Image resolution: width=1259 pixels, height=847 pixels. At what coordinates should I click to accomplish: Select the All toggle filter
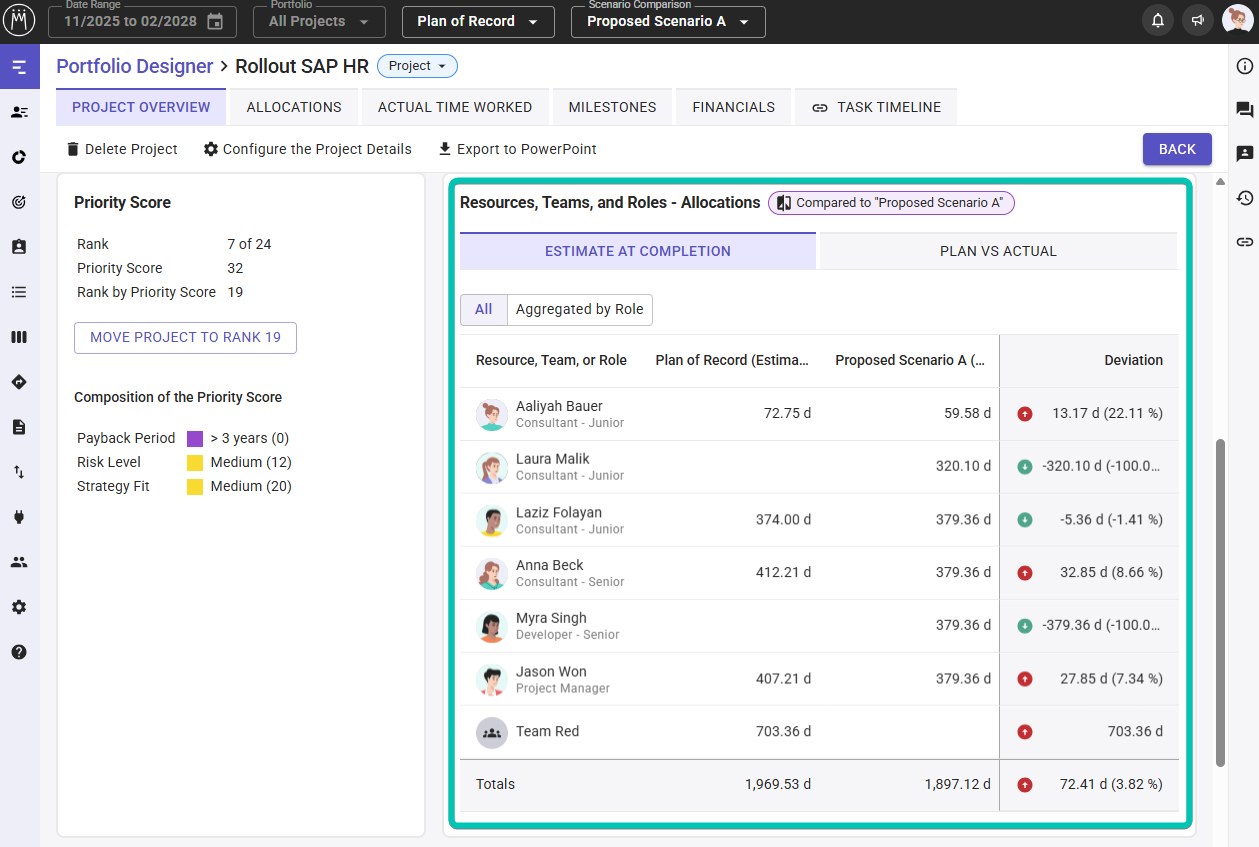click(484, 310)
